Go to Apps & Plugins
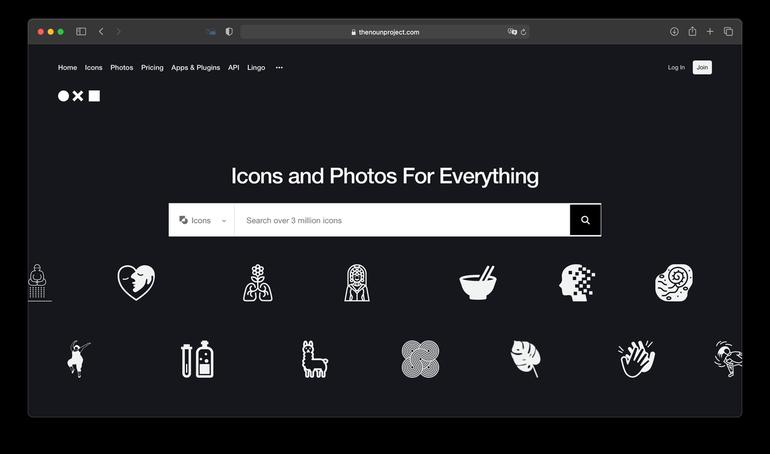The height and width of the screenshot is (454, 770). (x=195, y=68)
